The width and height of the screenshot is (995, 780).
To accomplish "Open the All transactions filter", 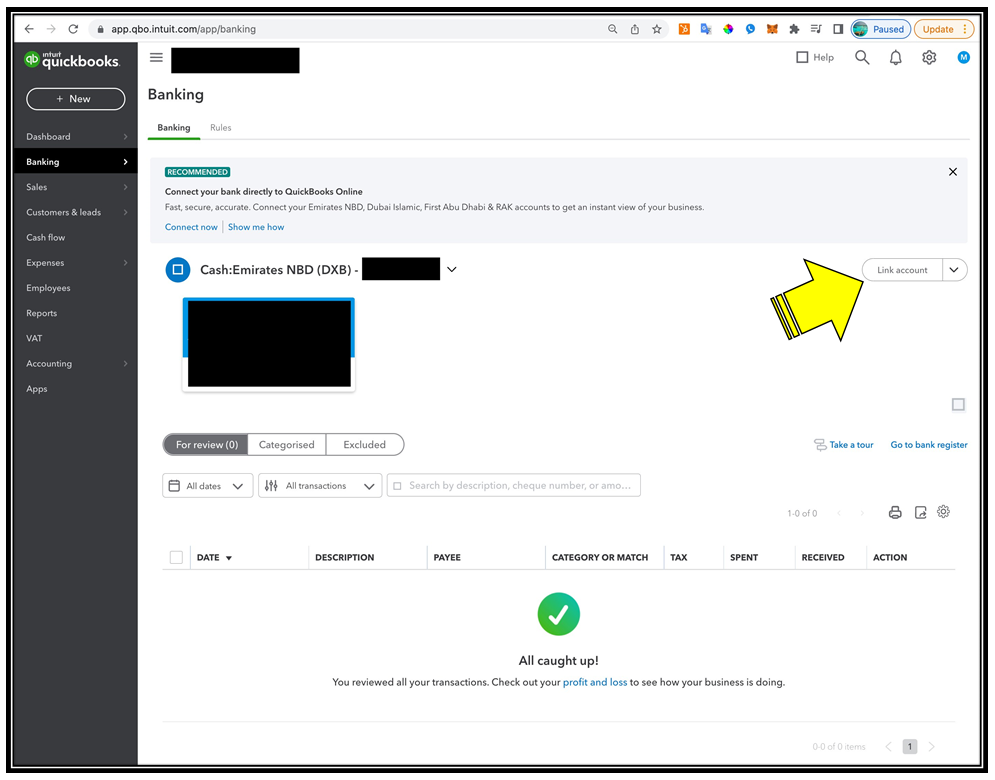I will (320, 486).
